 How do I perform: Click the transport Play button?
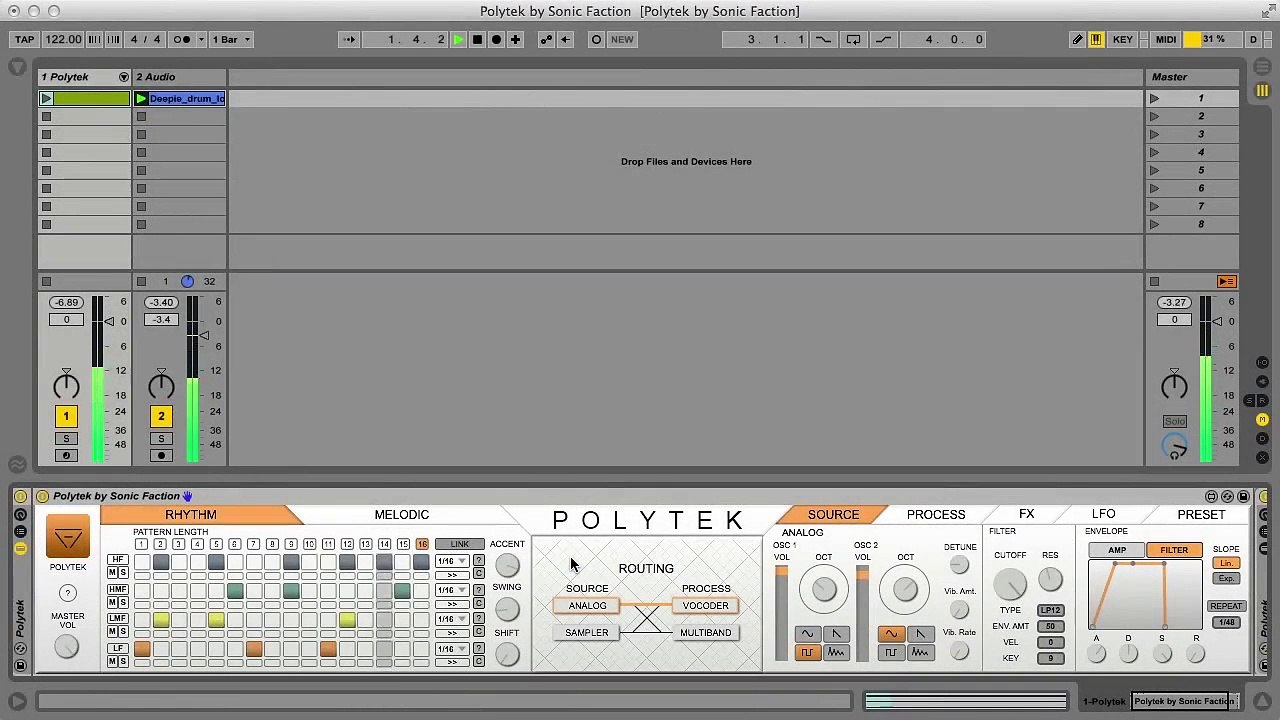(458, 39)
